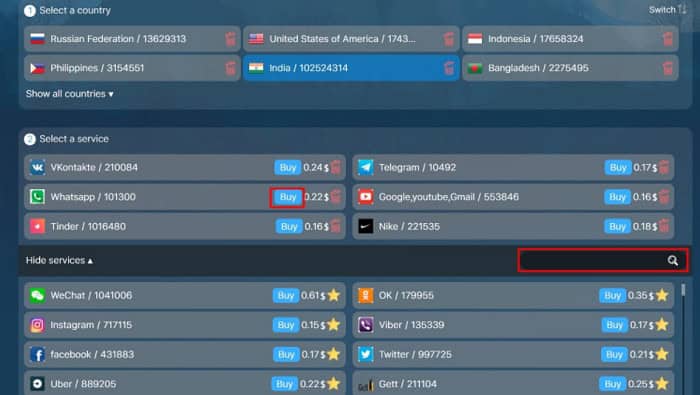
Task: Click the search magnifier icon
Action: (x=673, y=261)
